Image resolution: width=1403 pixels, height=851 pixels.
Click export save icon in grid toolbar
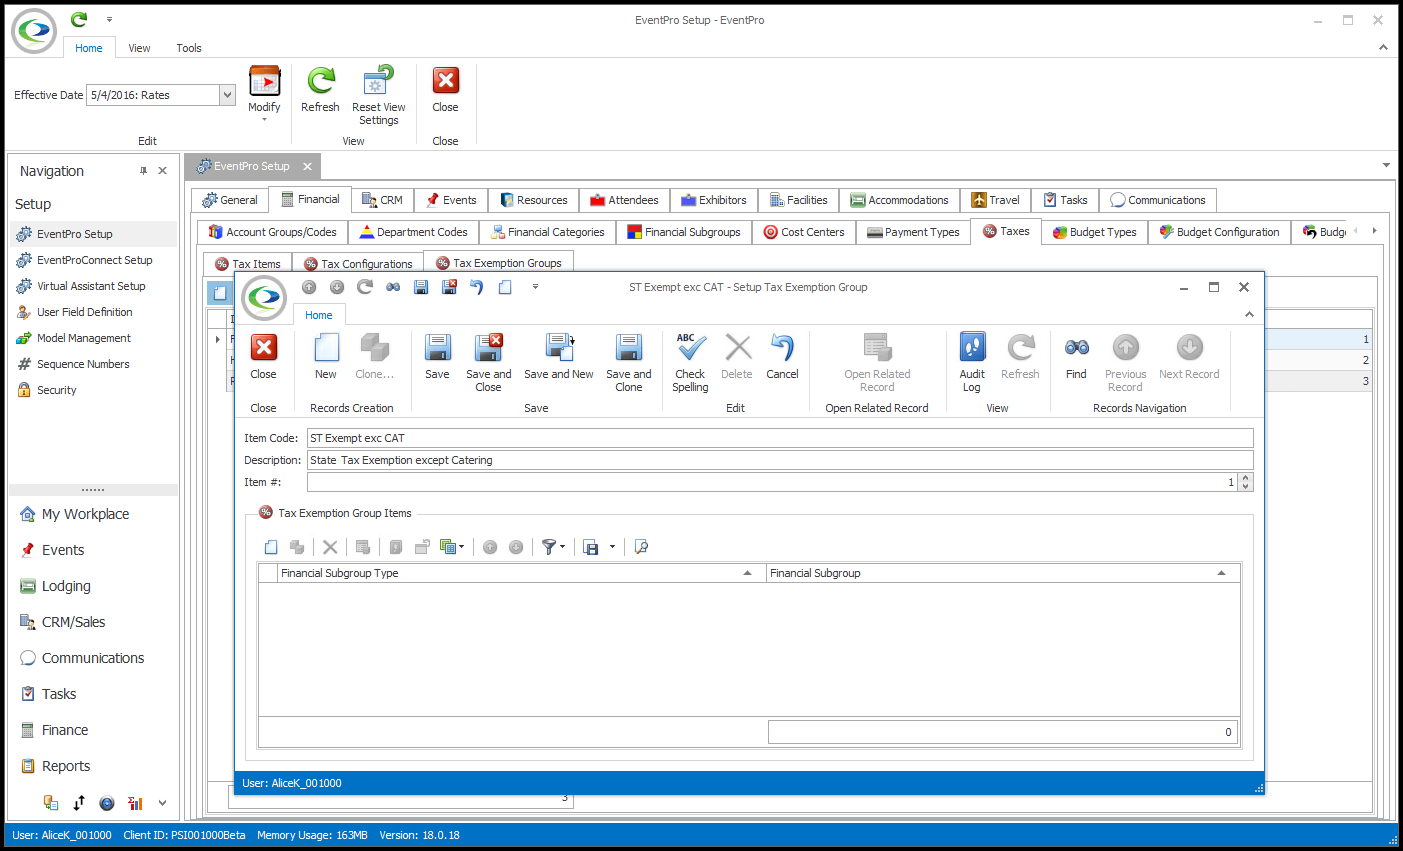[x=591, y=547]
